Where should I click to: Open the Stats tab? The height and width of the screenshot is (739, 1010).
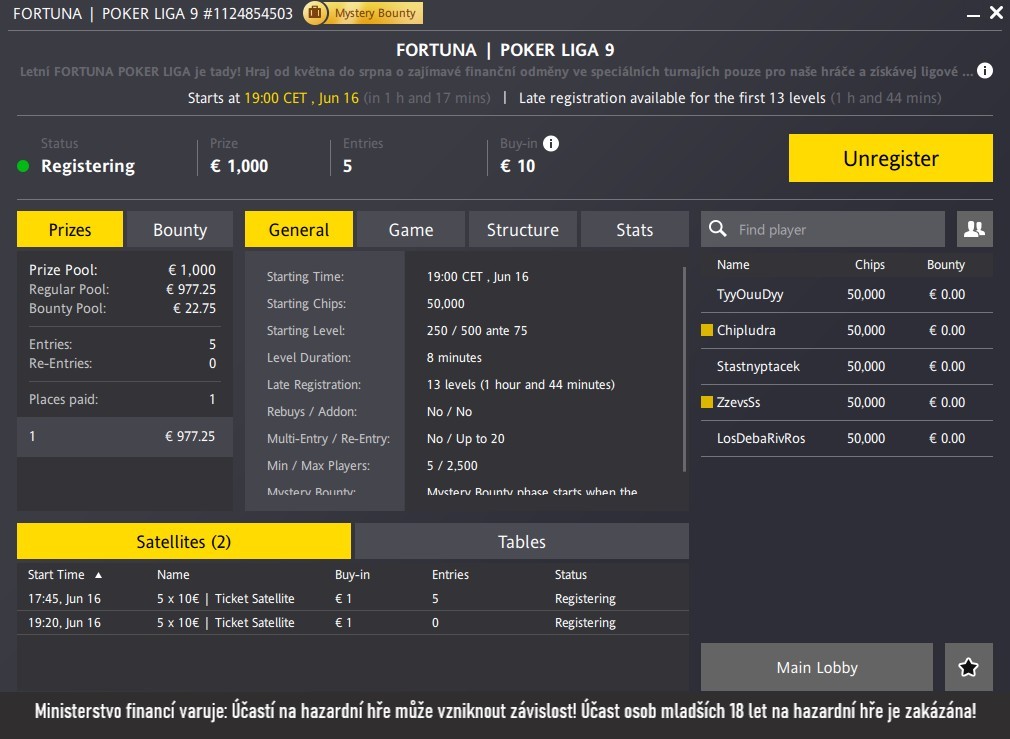tap(634, 229)
